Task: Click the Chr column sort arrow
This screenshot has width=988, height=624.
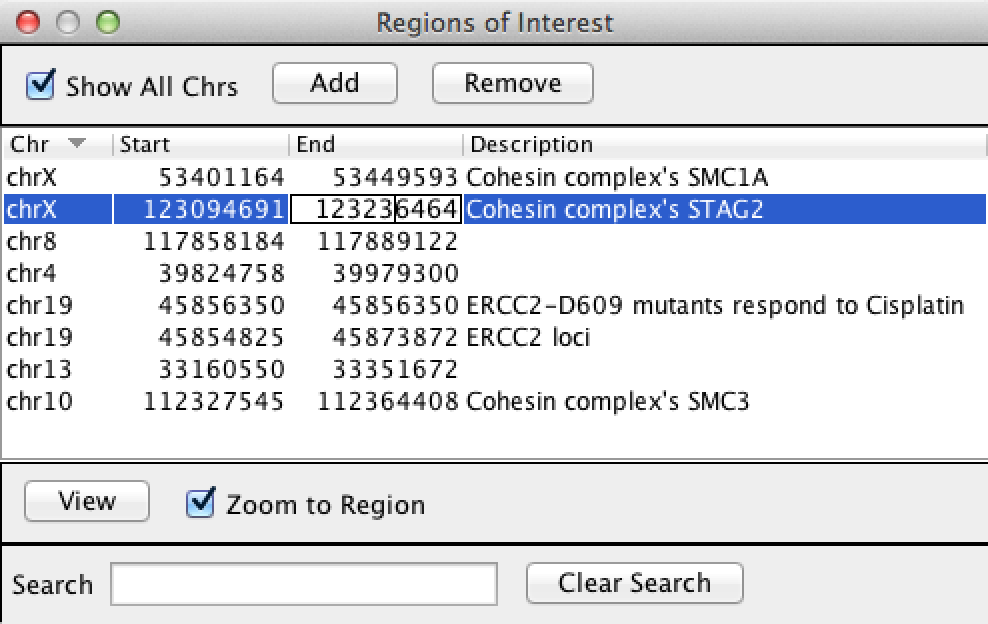Action: 78,143
